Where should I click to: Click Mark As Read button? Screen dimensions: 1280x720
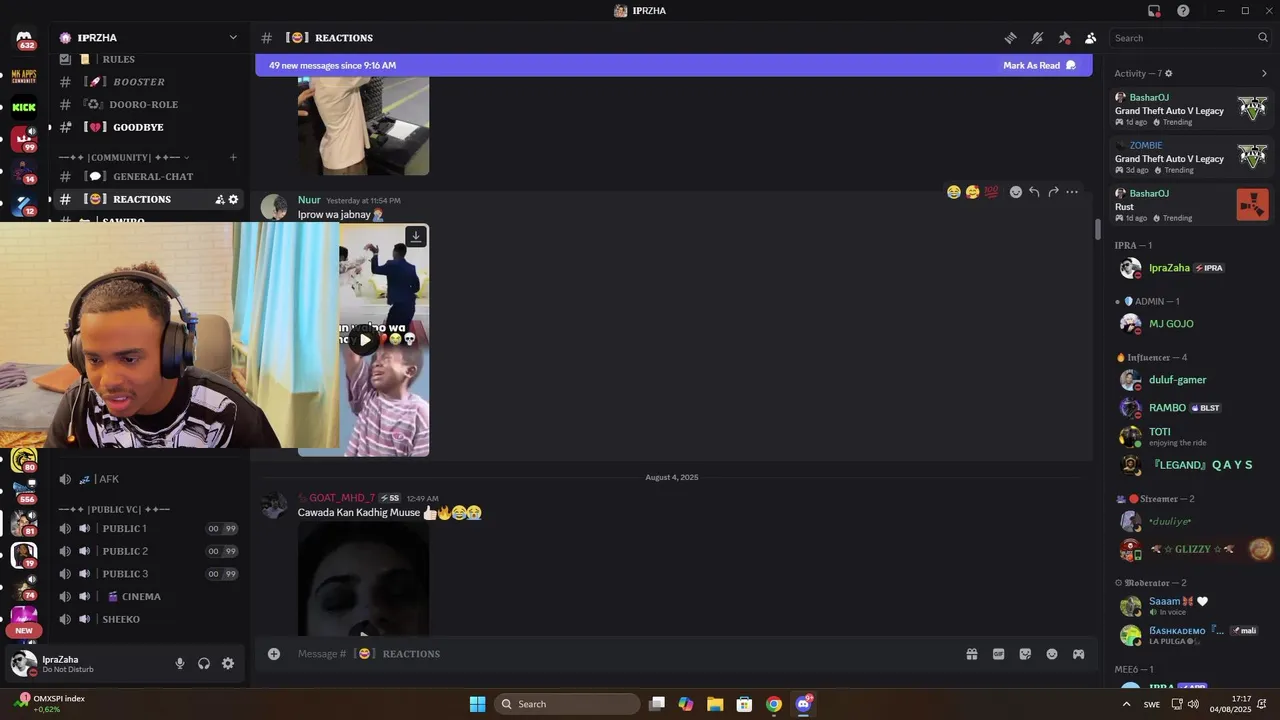tap(1039, 65)
